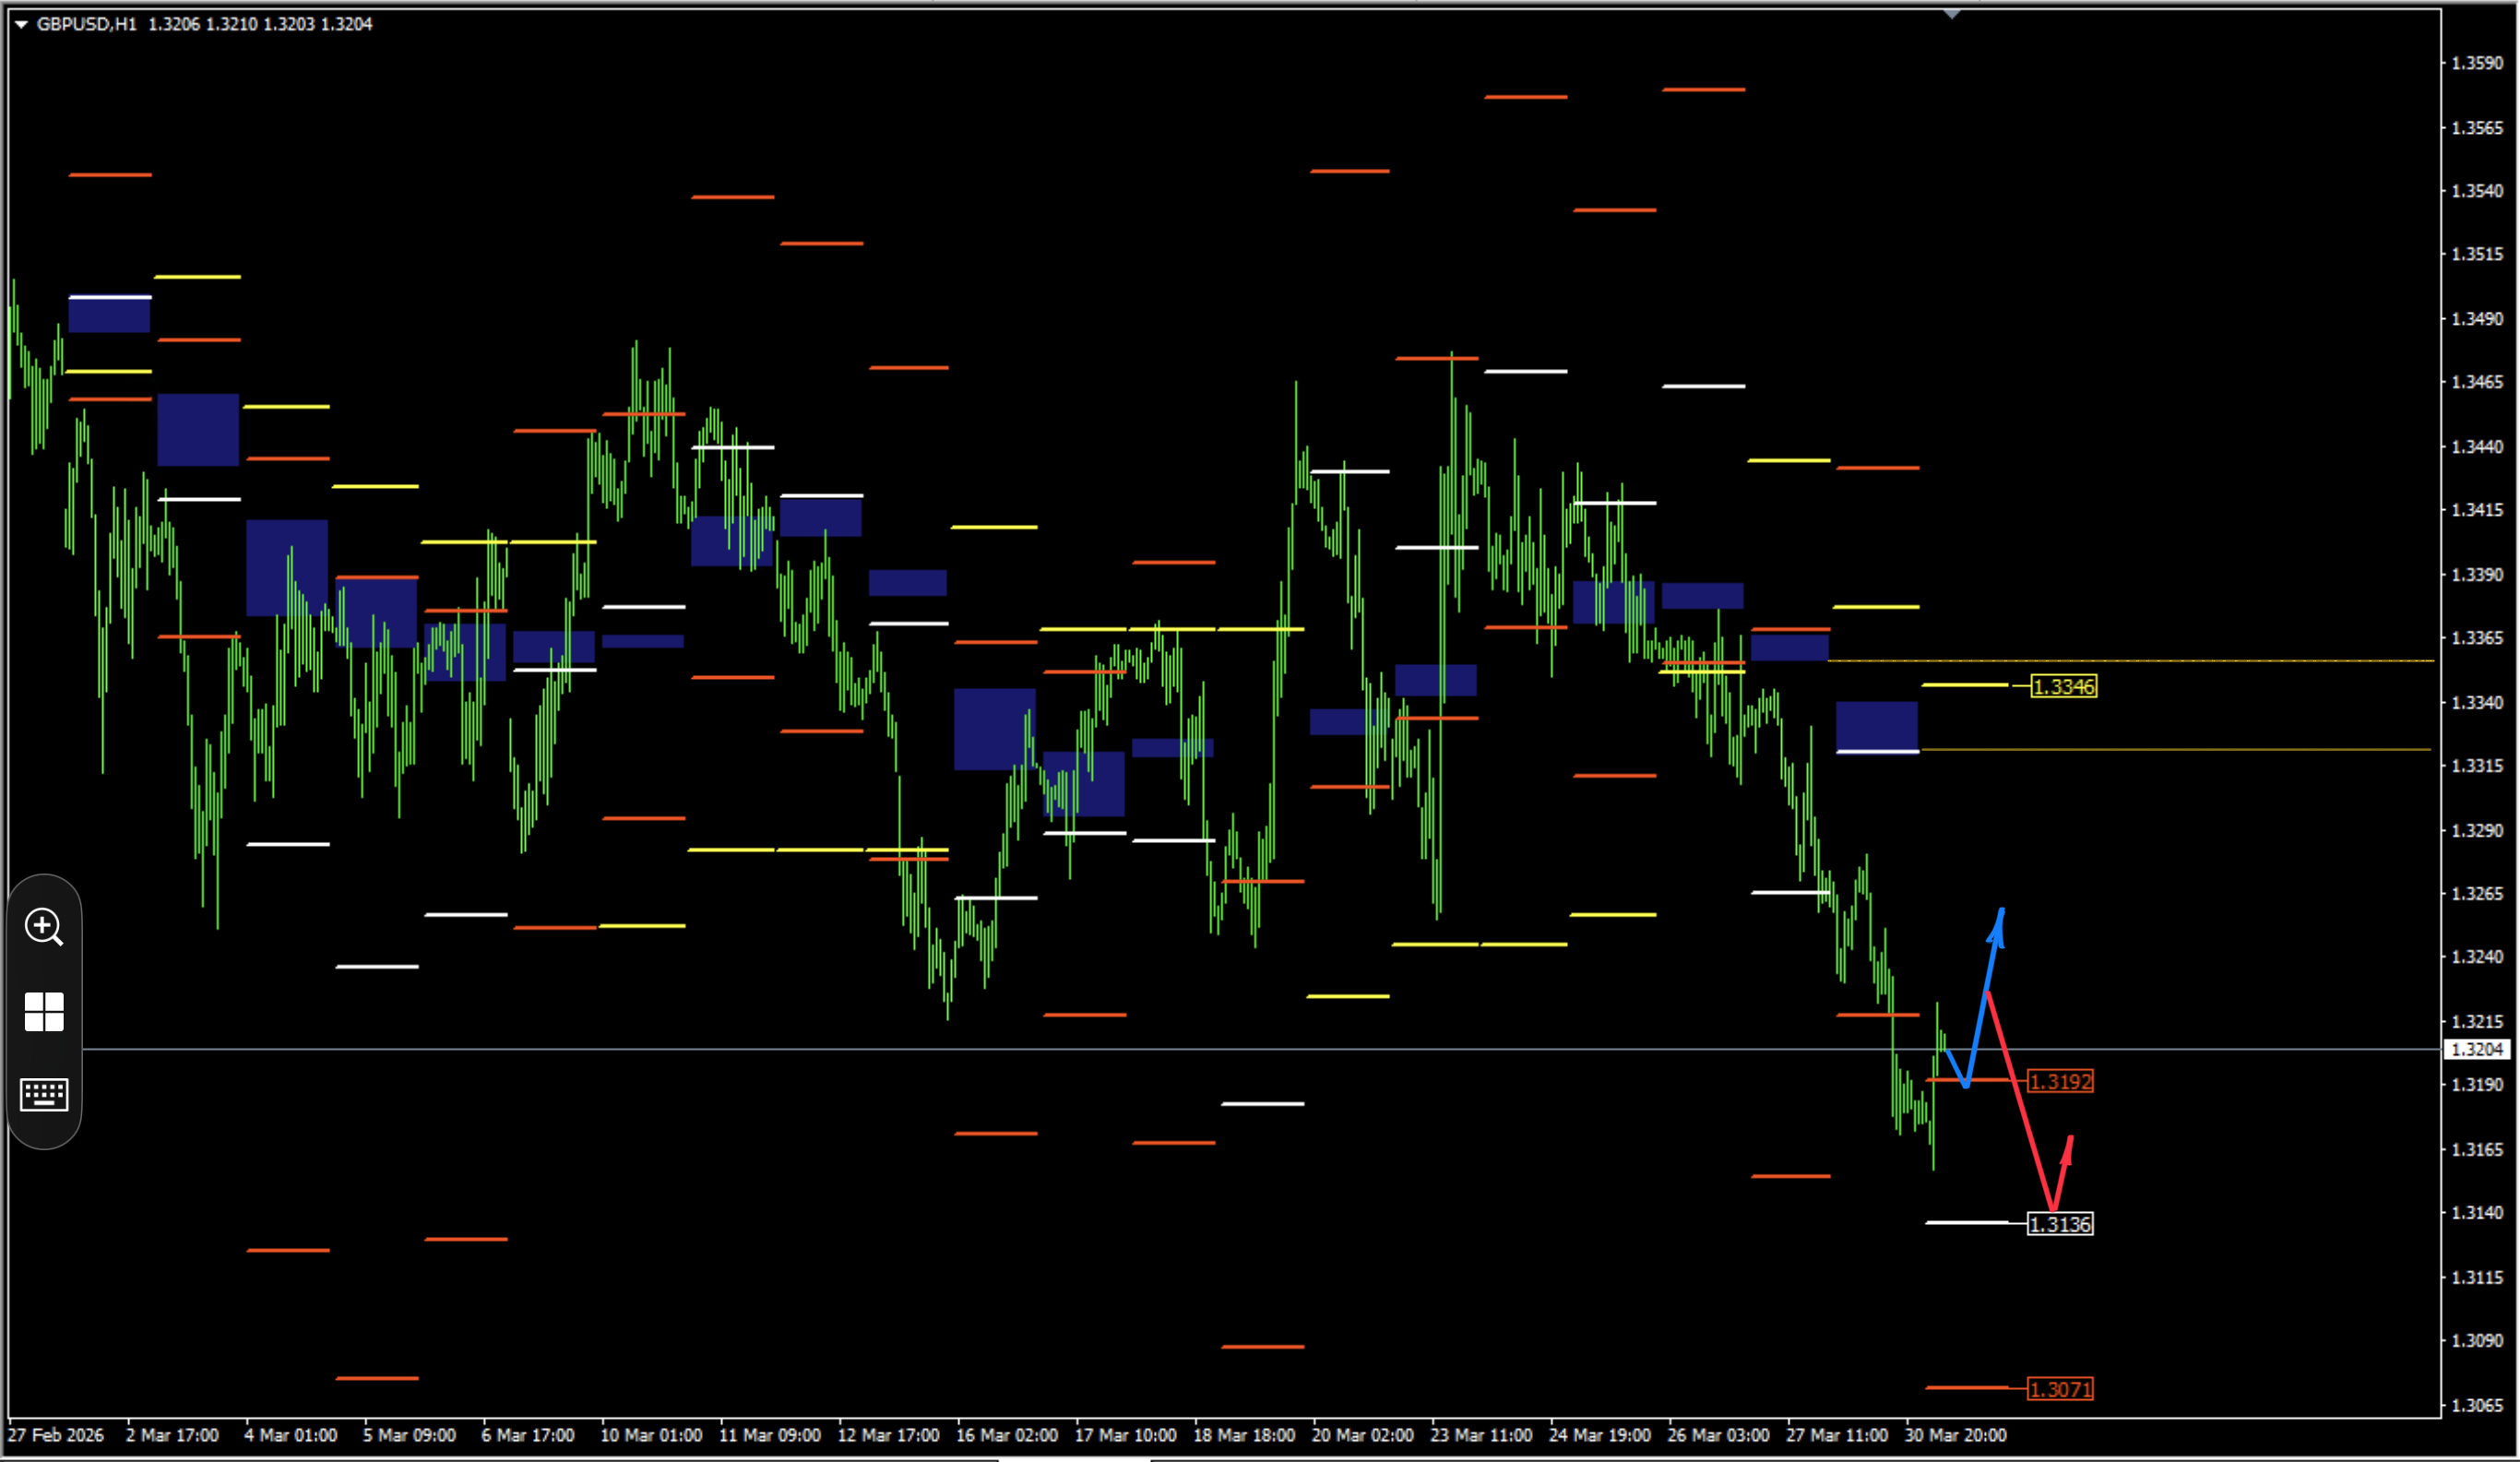Click price scale value 1.3540
The width and height of the screenshot is (2520, 1462).
pyautogui.click(x=2477, y=191)
